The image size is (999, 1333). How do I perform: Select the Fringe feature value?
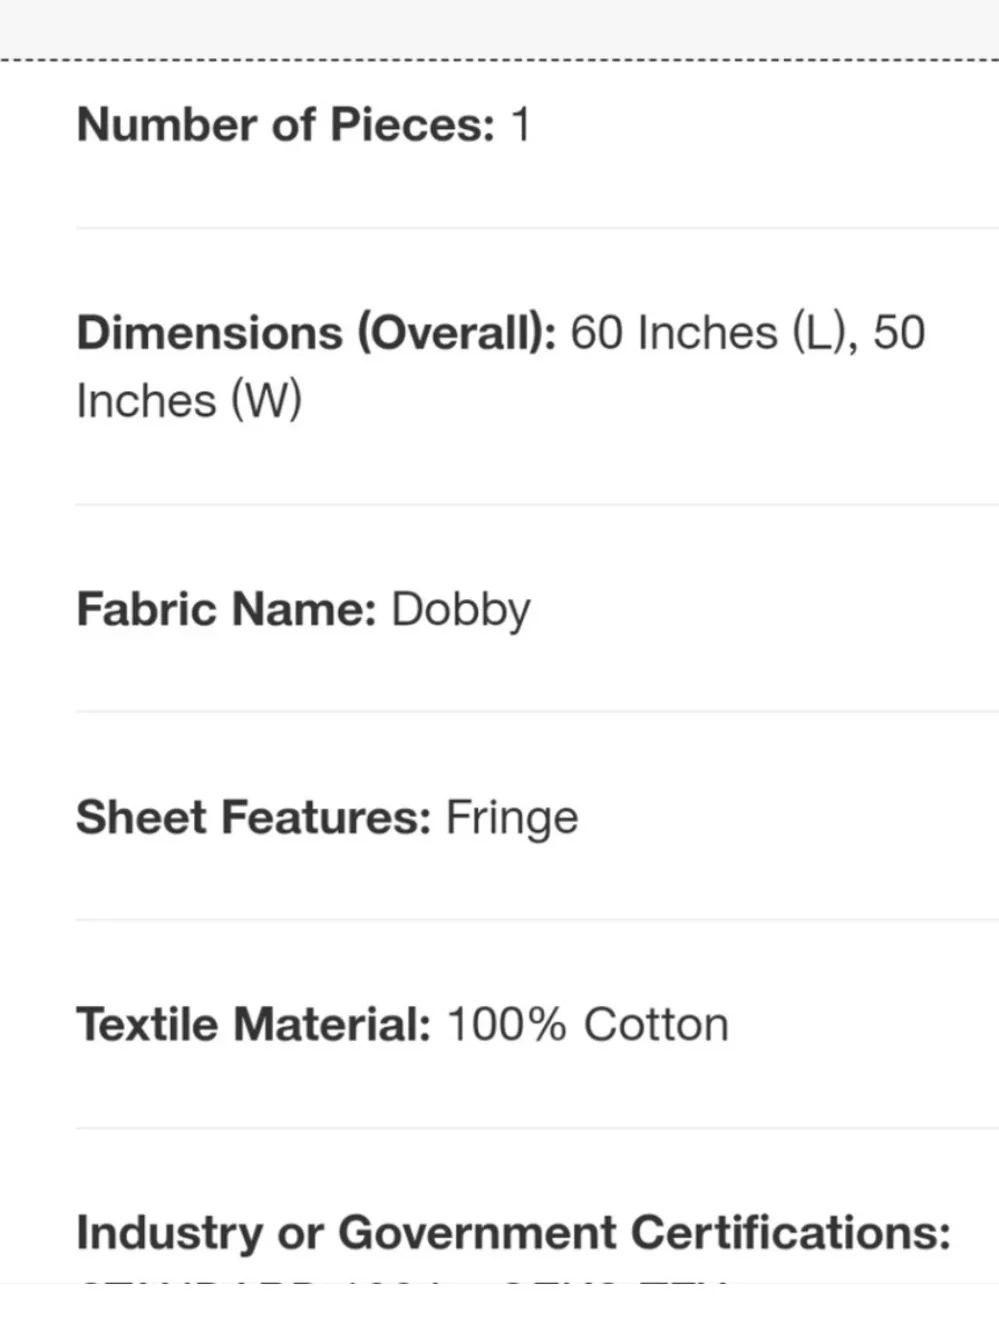pos(512,819)
